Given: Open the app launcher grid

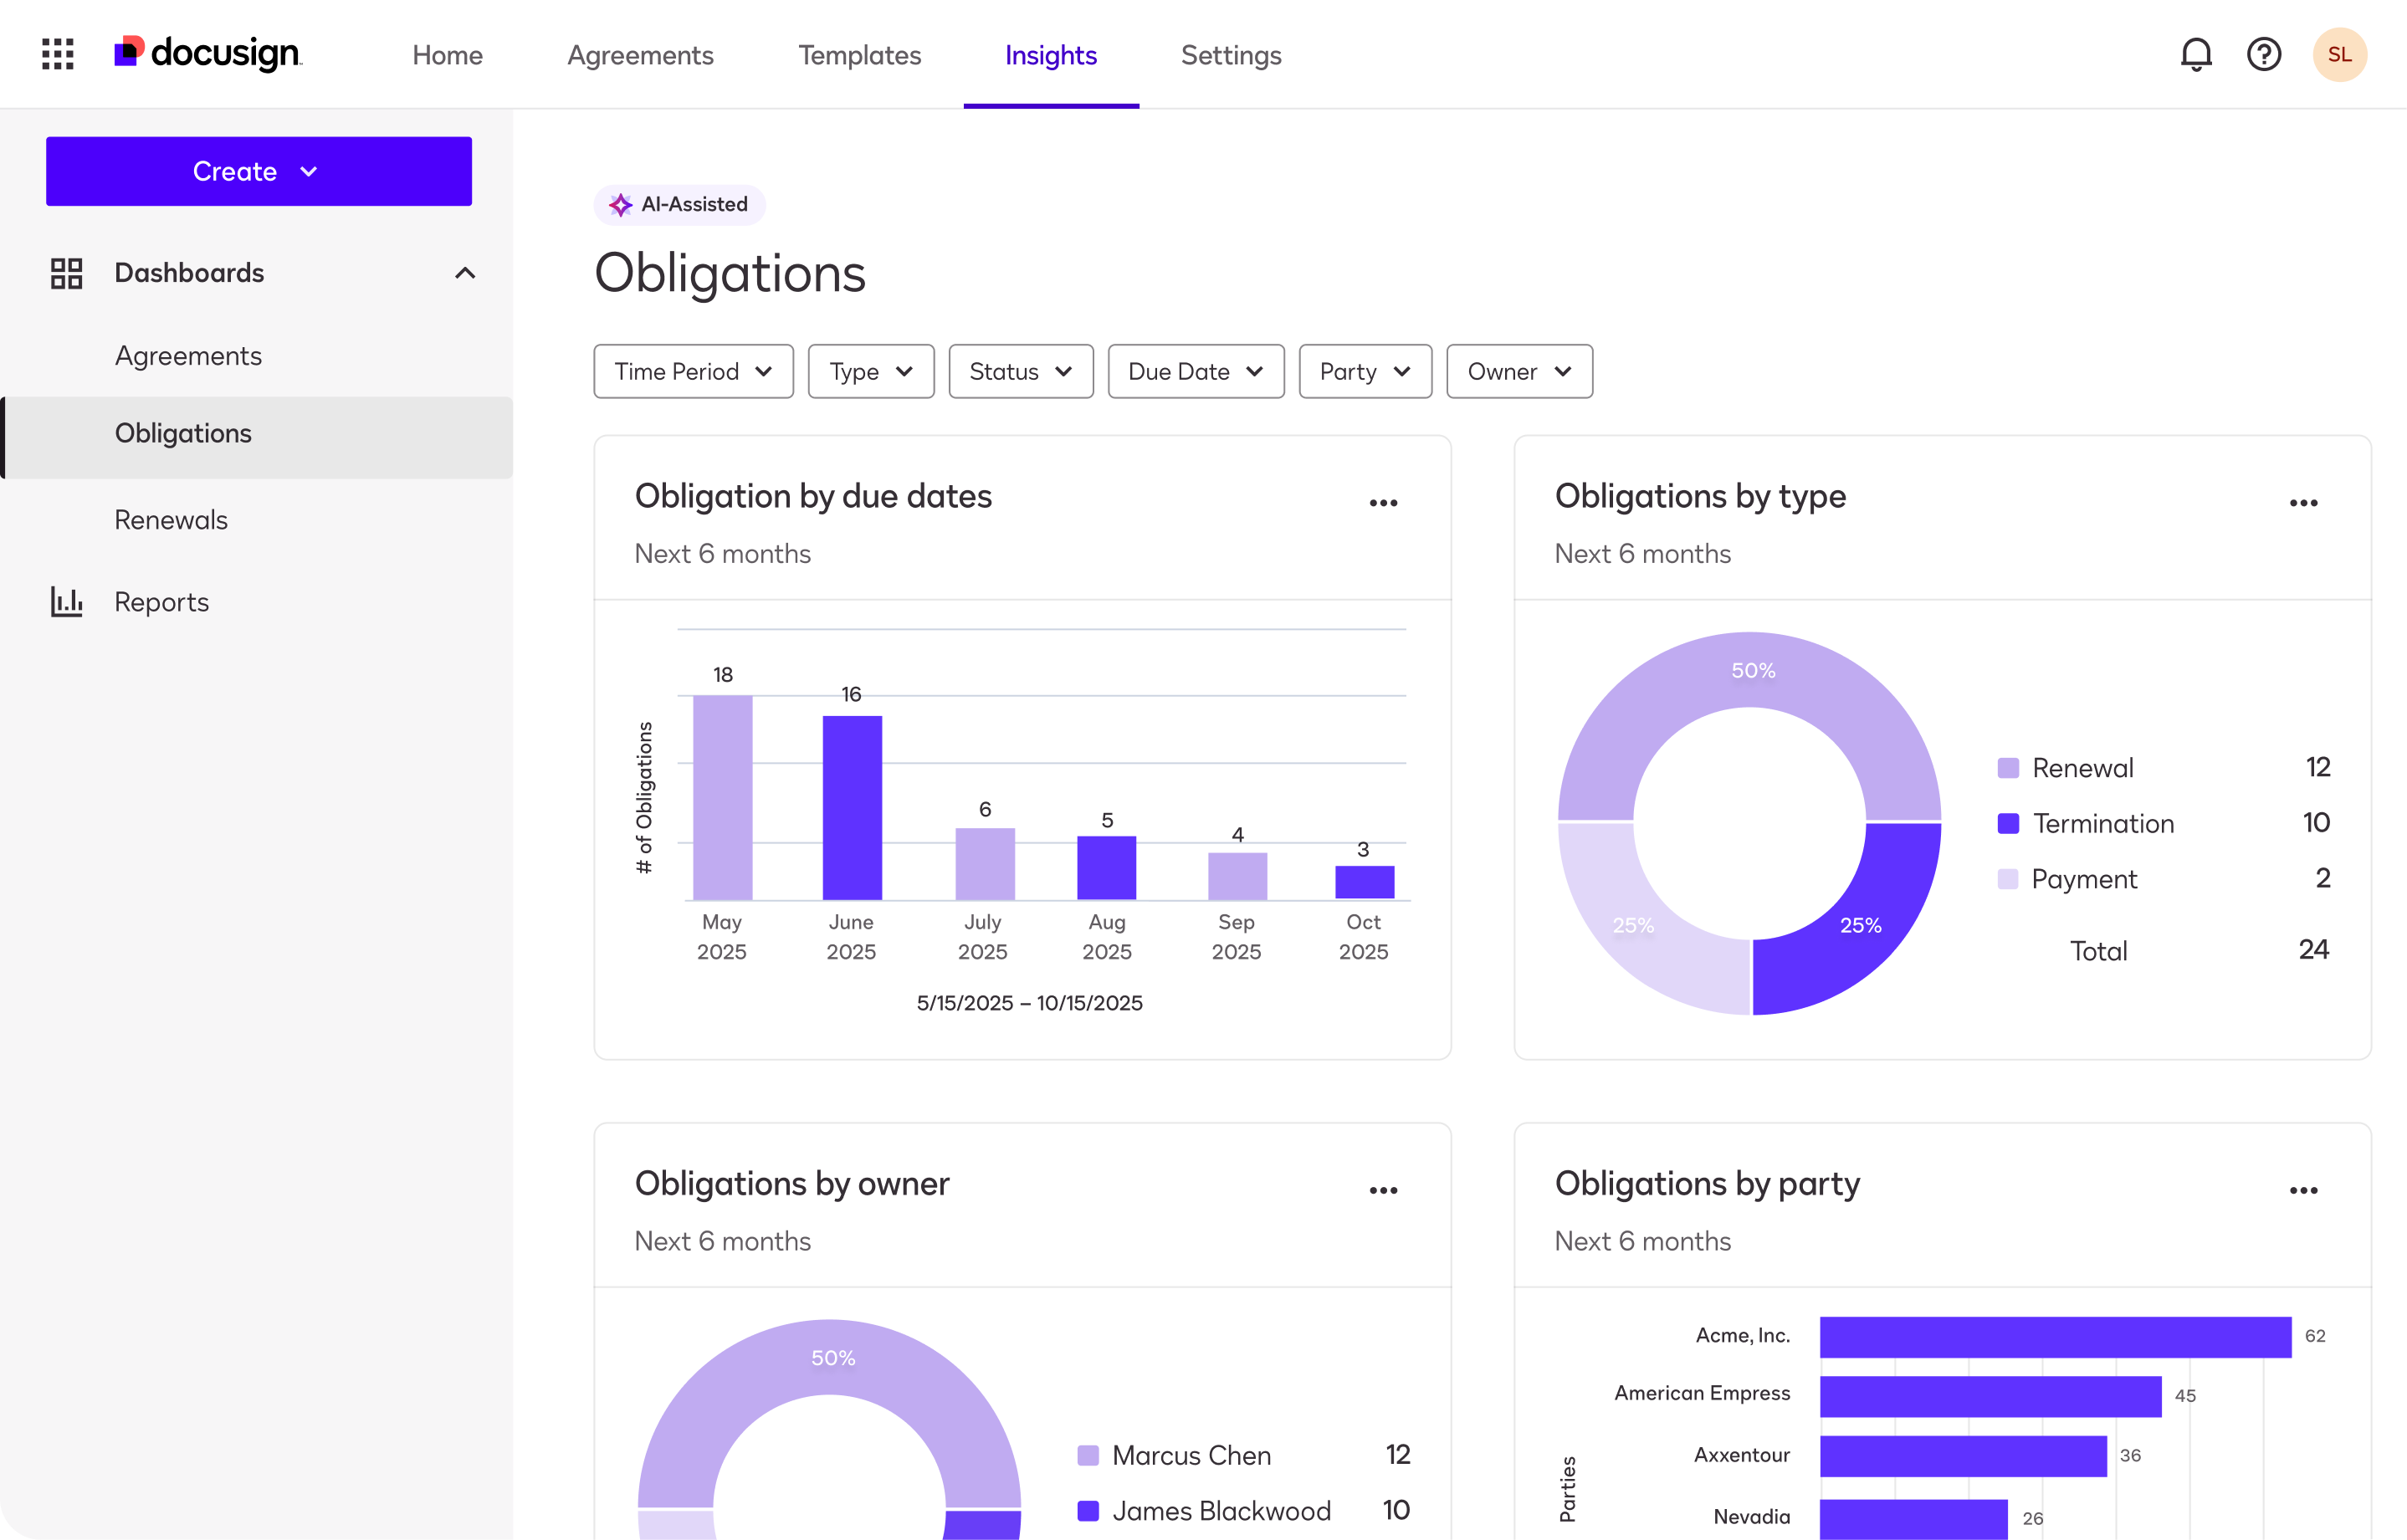Looking at the screenshot, I should coord(57,54).
